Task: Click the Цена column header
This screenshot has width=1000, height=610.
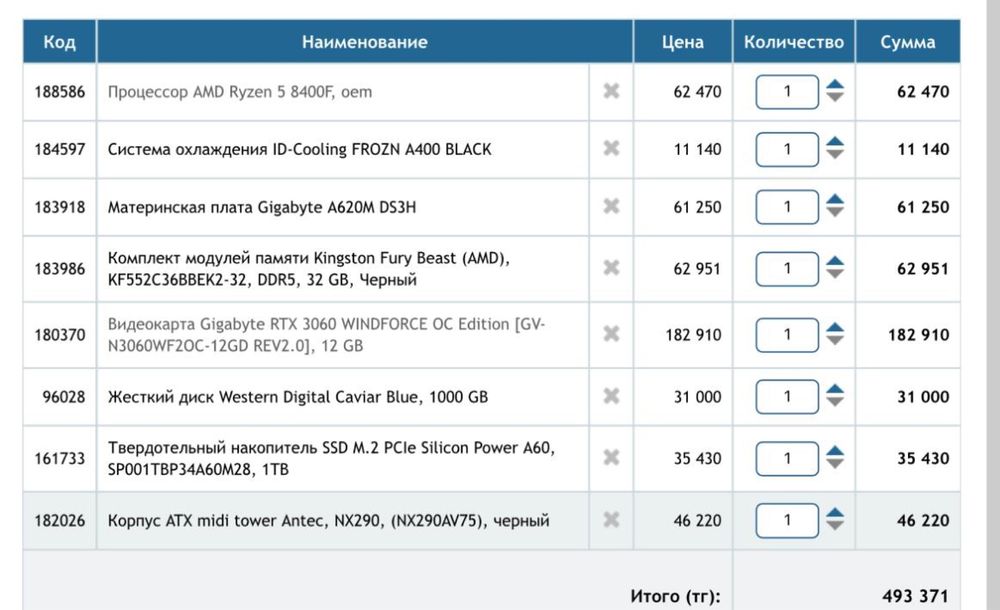Action: 683,41
